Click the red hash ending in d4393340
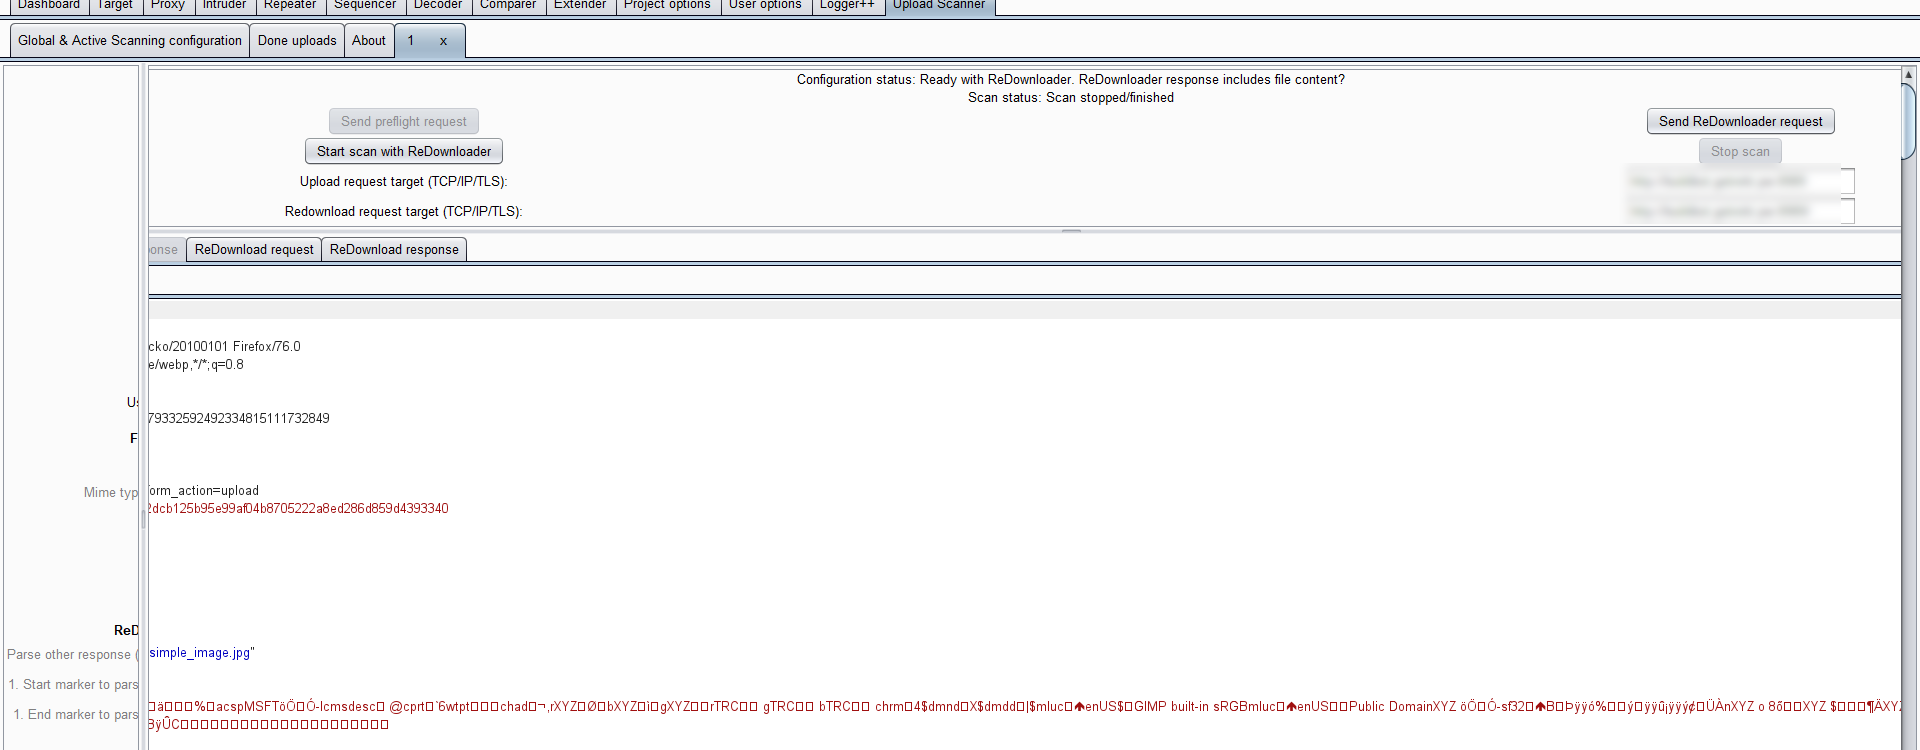Screen dimensions: 1920x750 coord(299,509)
